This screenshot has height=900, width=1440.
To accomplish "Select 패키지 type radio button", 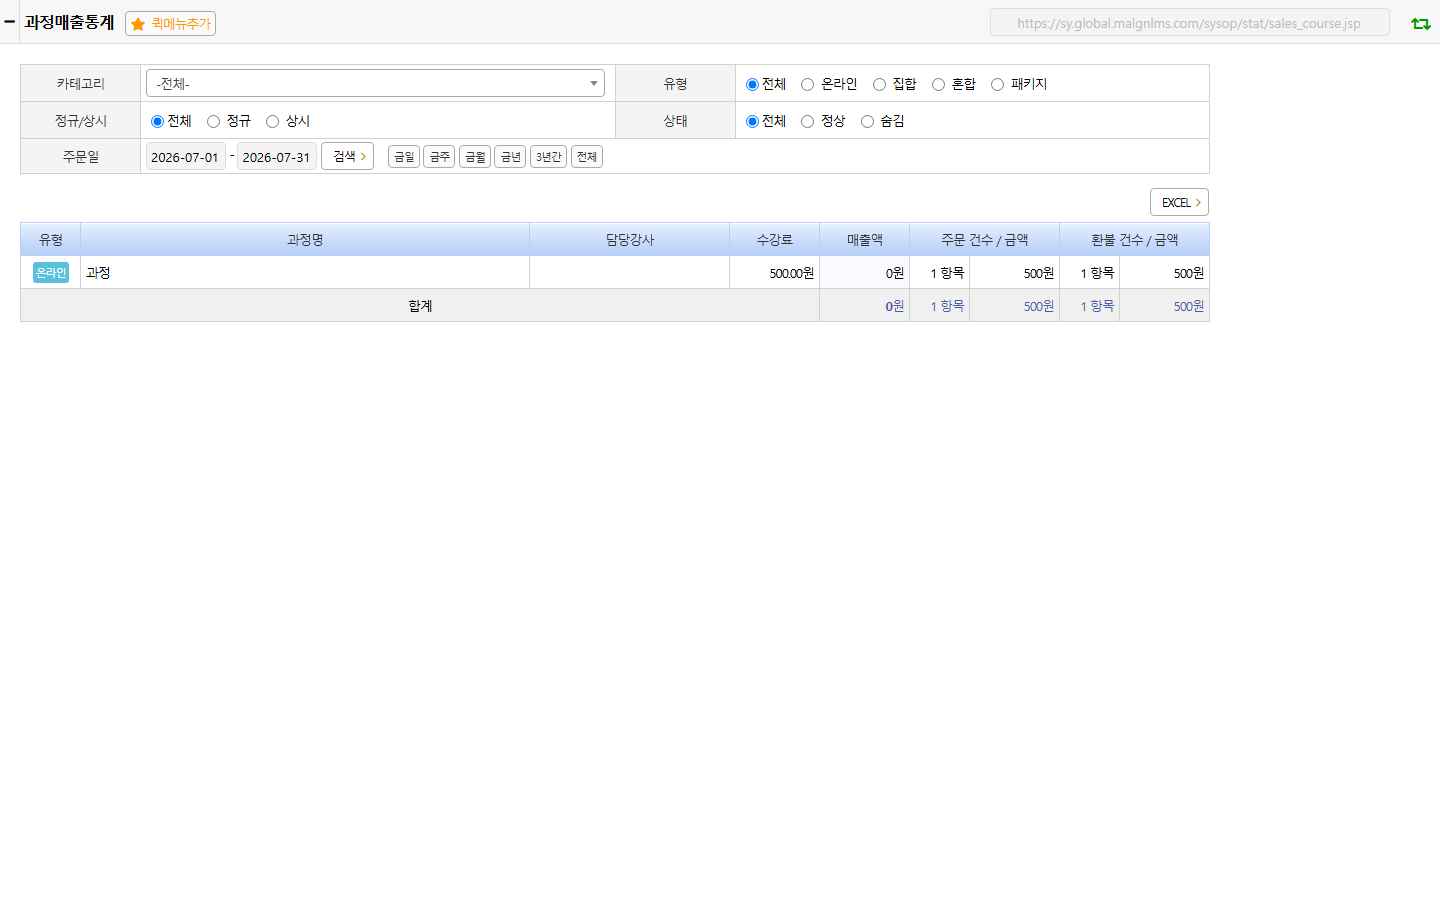I will [997, 84].
